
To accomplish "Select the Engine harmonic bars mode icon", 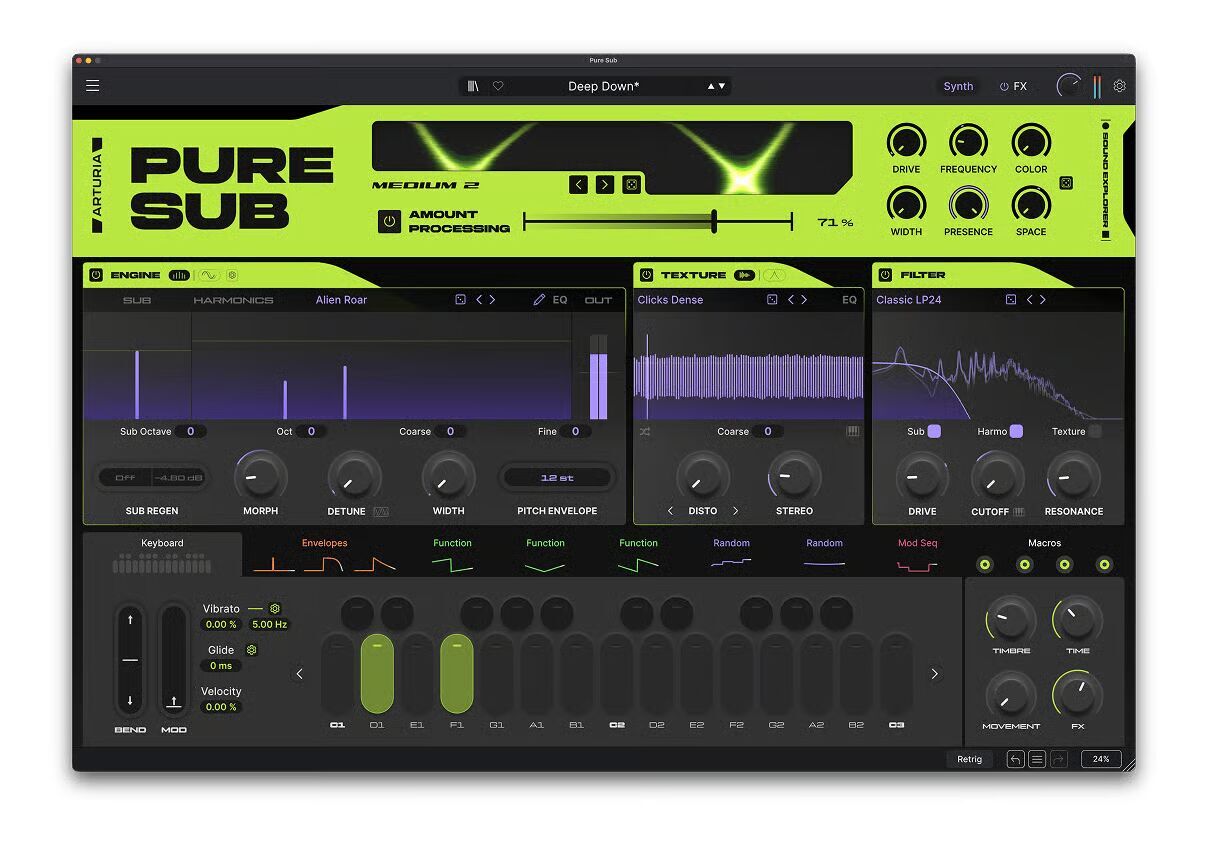I will [180, 274].
